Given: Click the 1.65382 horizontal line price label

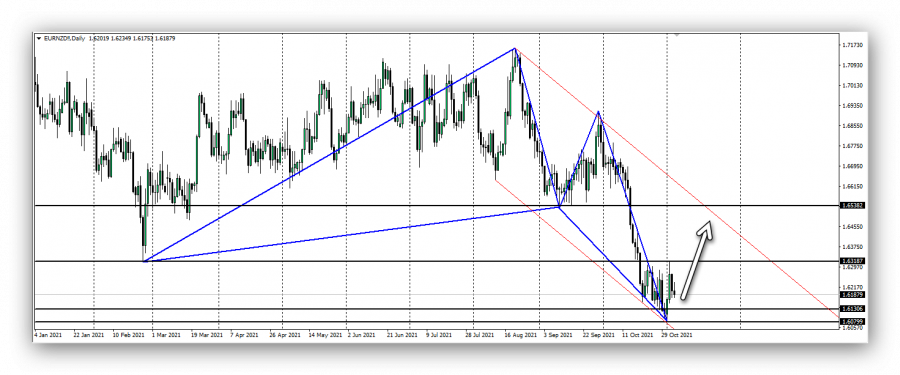Looking at the screenshot, I should coord(853,205).
